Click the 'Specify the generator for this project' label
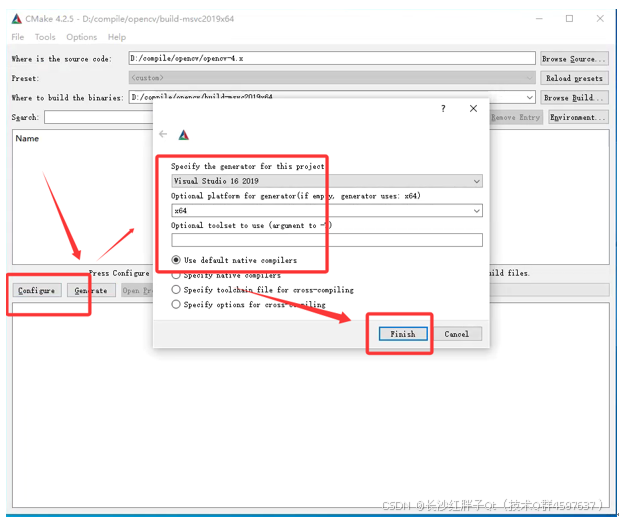Image resolution: width=619 pixels, height=517 pixels. click(248, 166)
